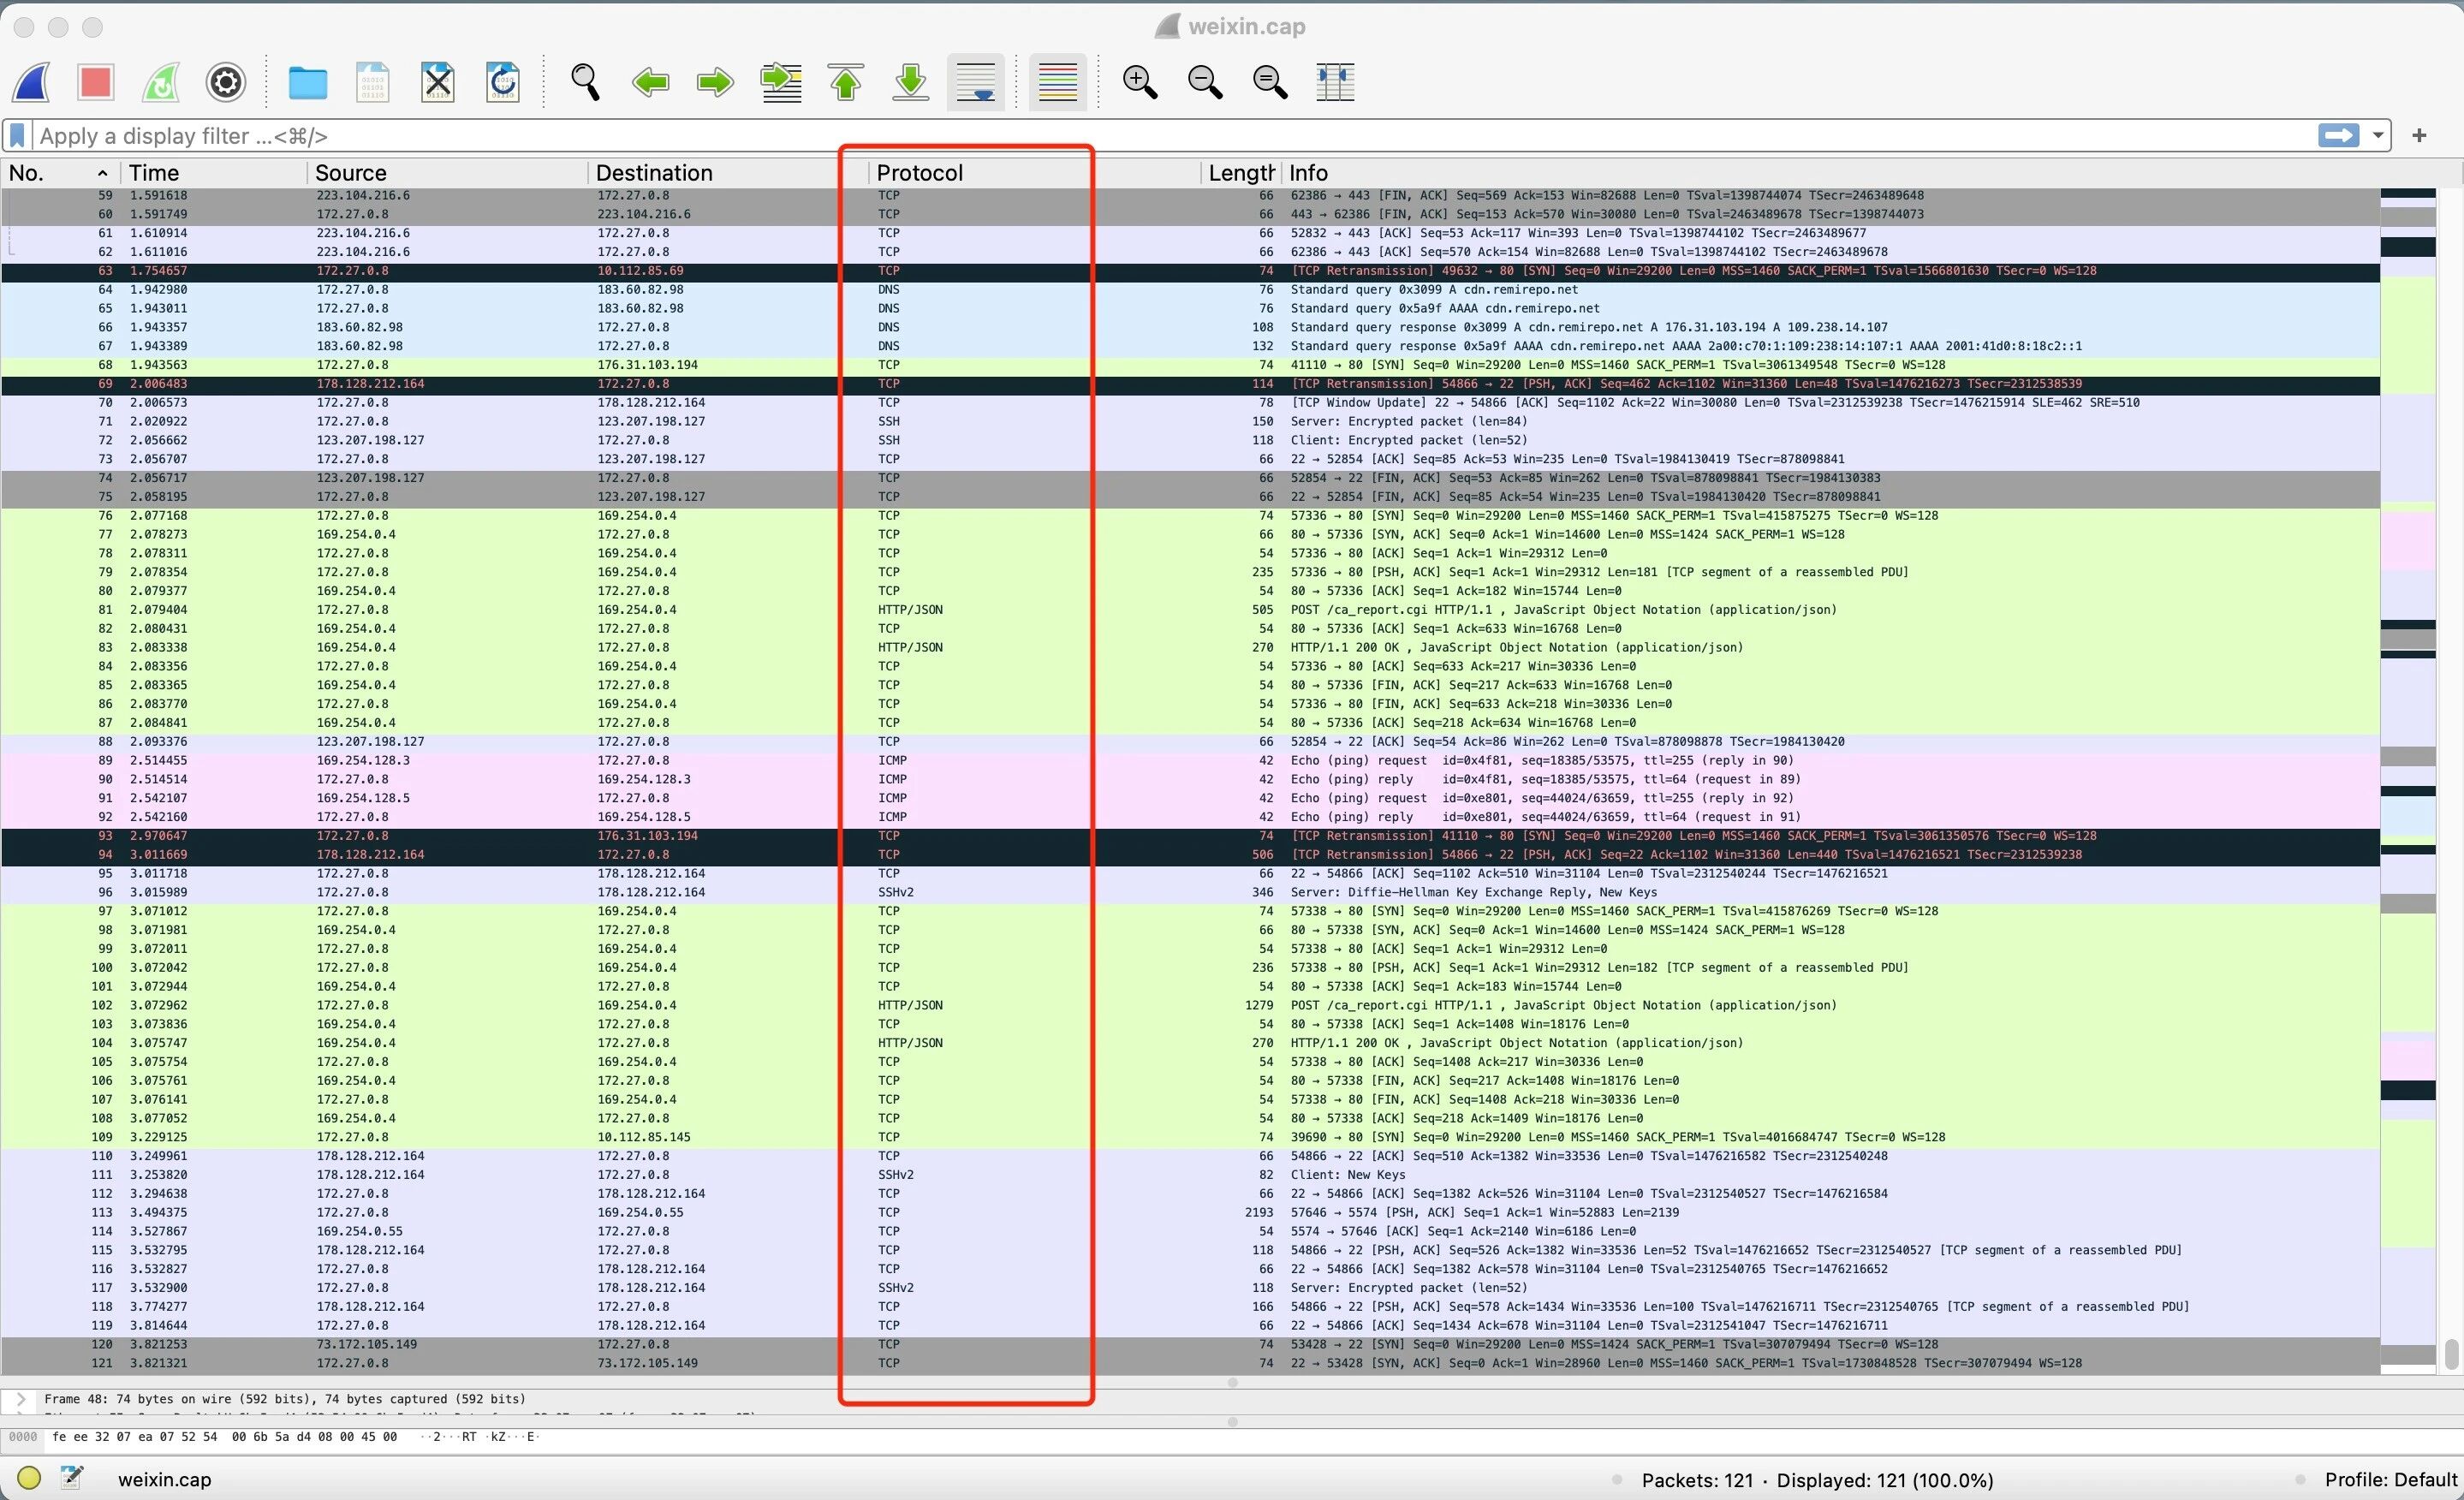Apply the display filter arrow button
Image resolution: width=2464 pixels, height=1500 pixels.
click(2338, 135)
